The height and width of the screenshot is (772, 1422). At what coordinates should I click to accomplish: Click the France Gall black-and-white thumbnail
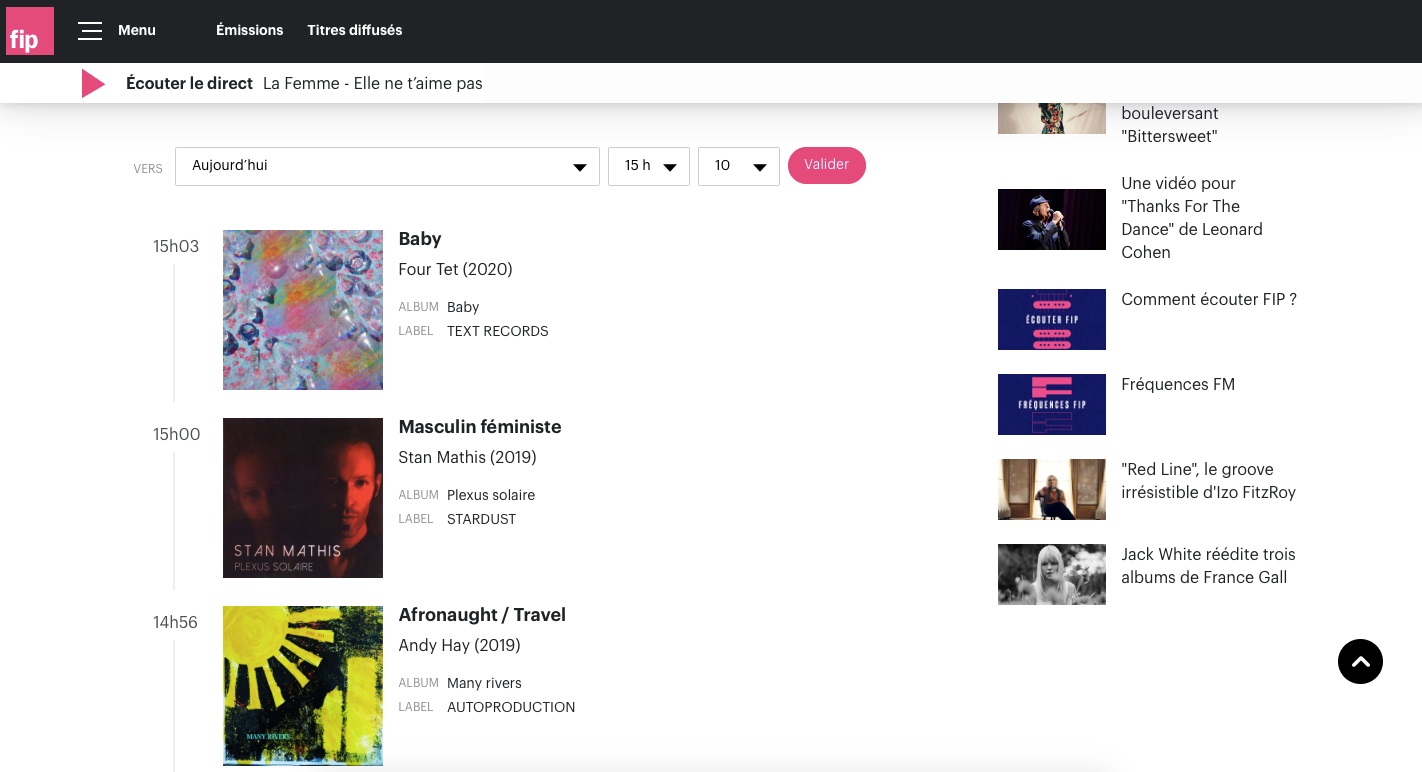pyautogui.click(x=1052, y=574)
